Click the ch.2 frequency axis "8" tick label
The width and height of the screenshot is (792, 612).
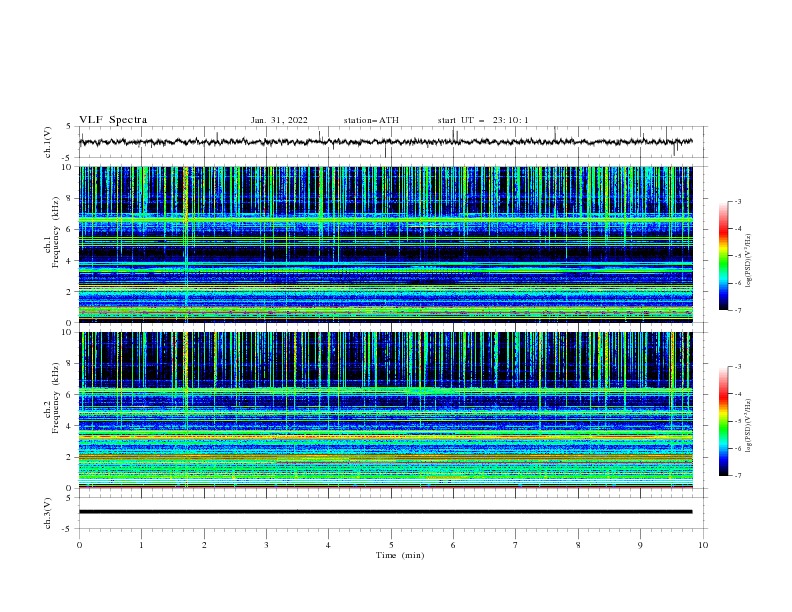(69, 364)
